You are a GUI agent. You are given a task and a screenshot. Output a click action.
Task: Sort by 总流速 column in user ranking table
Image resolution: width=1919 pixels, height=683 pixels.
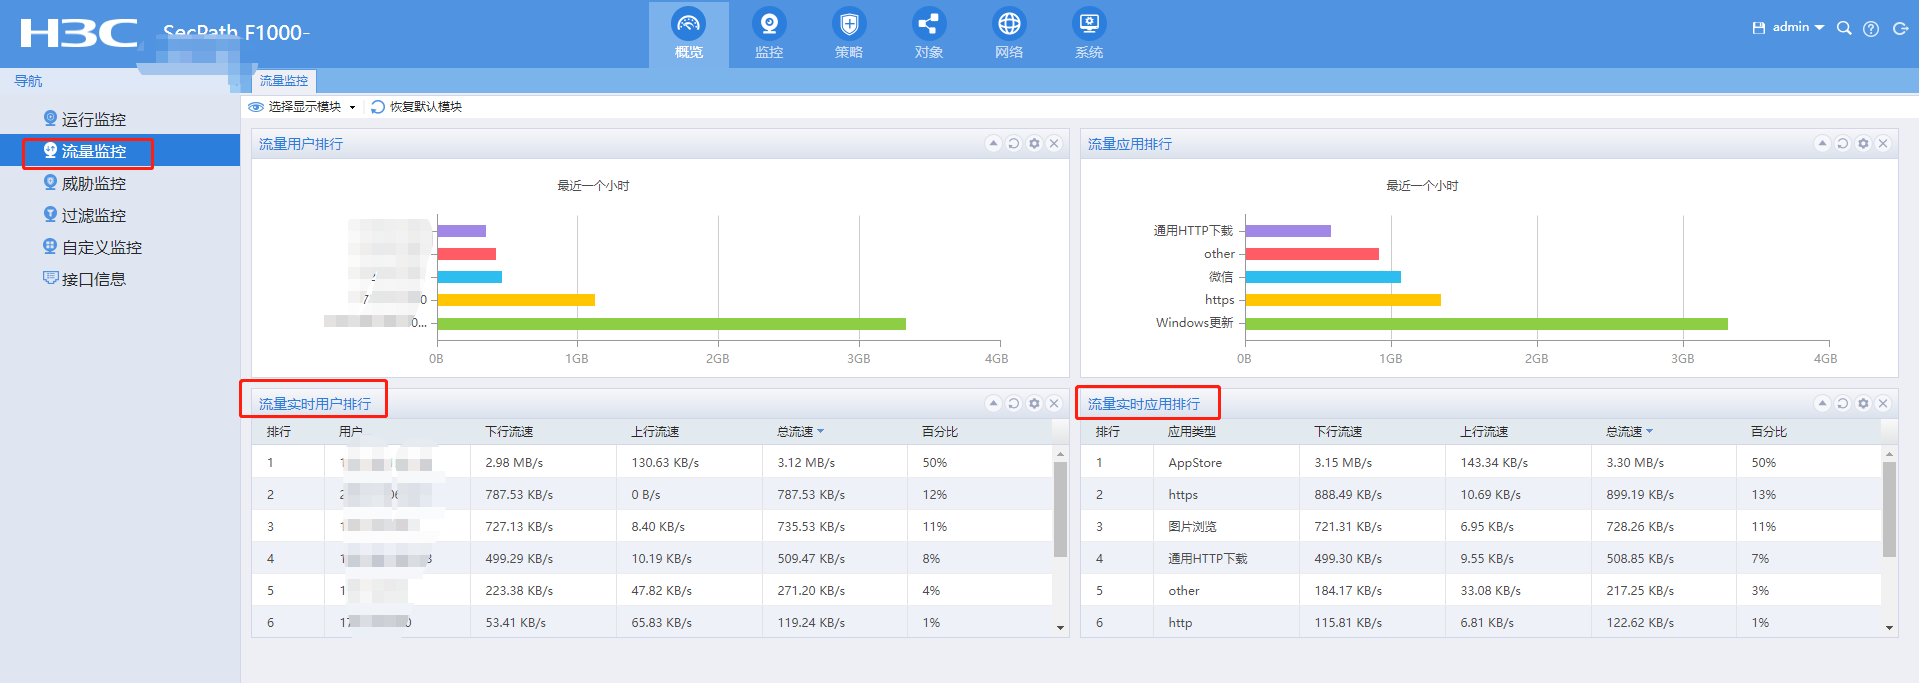(x=799, y=432)
